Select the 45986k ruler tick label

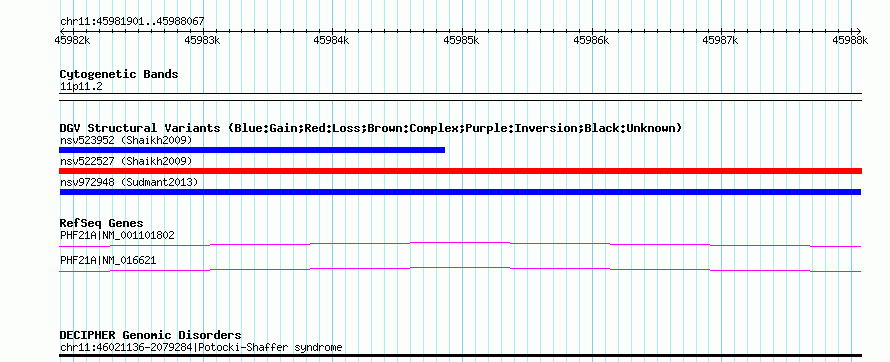(x=590, y=40)
